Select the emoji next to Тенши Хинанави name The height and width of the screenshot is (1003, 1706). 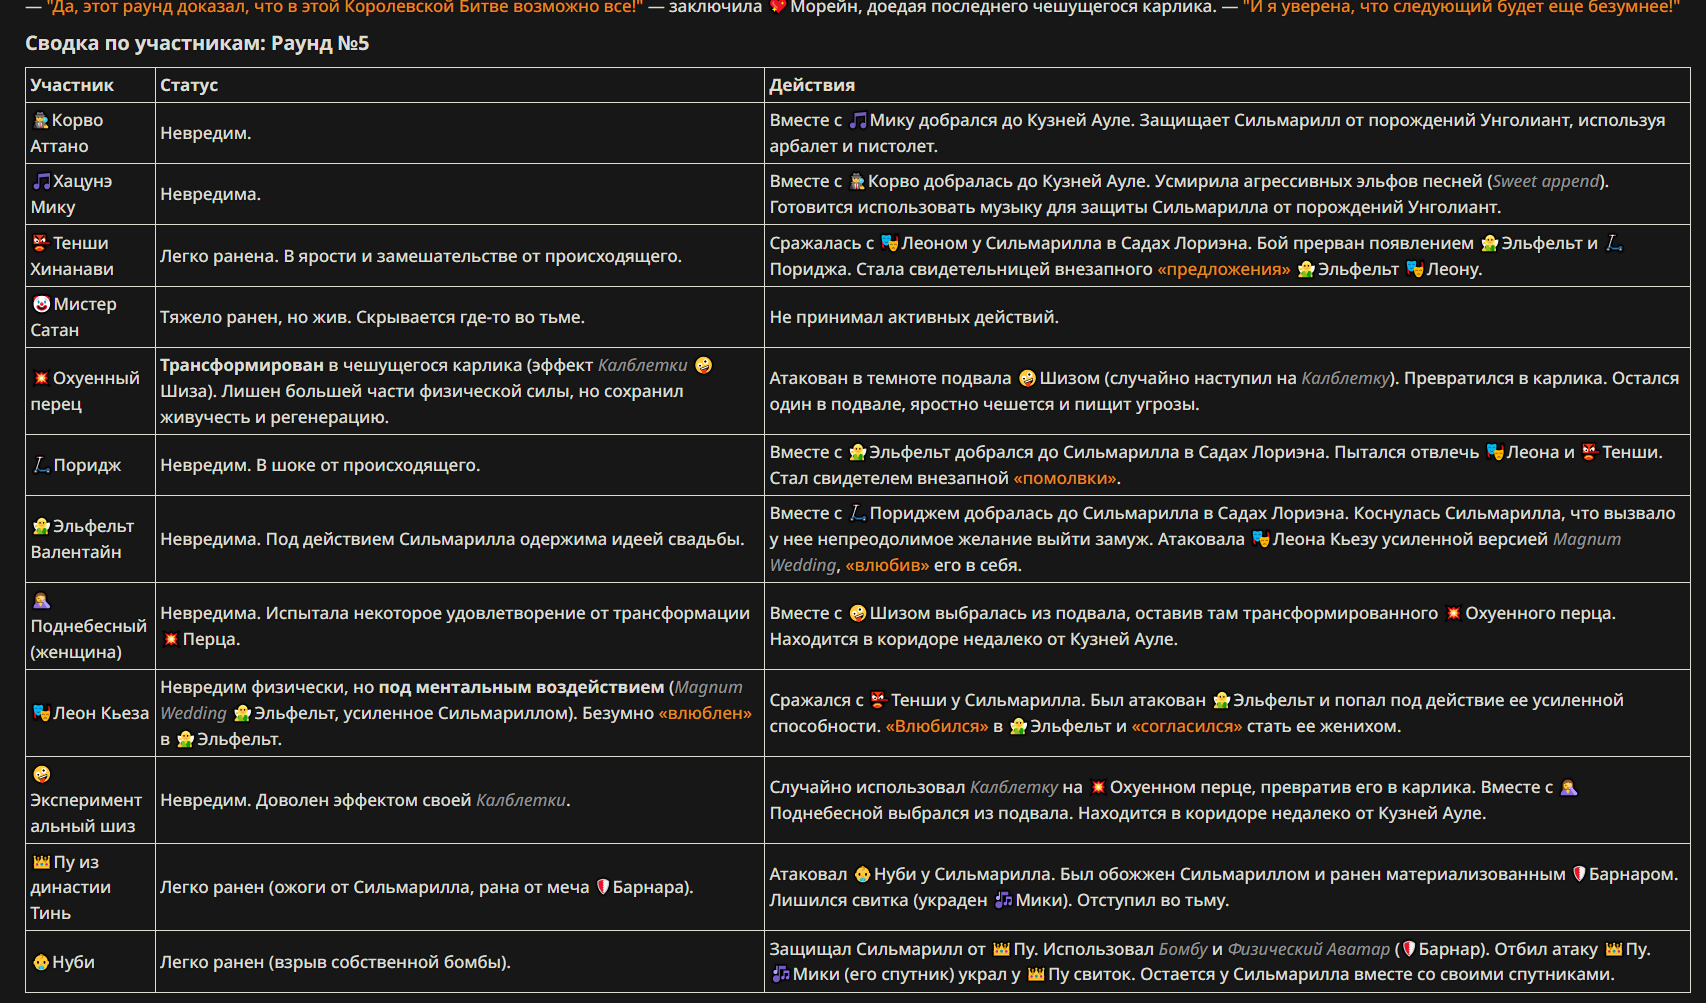click(41, 243)
